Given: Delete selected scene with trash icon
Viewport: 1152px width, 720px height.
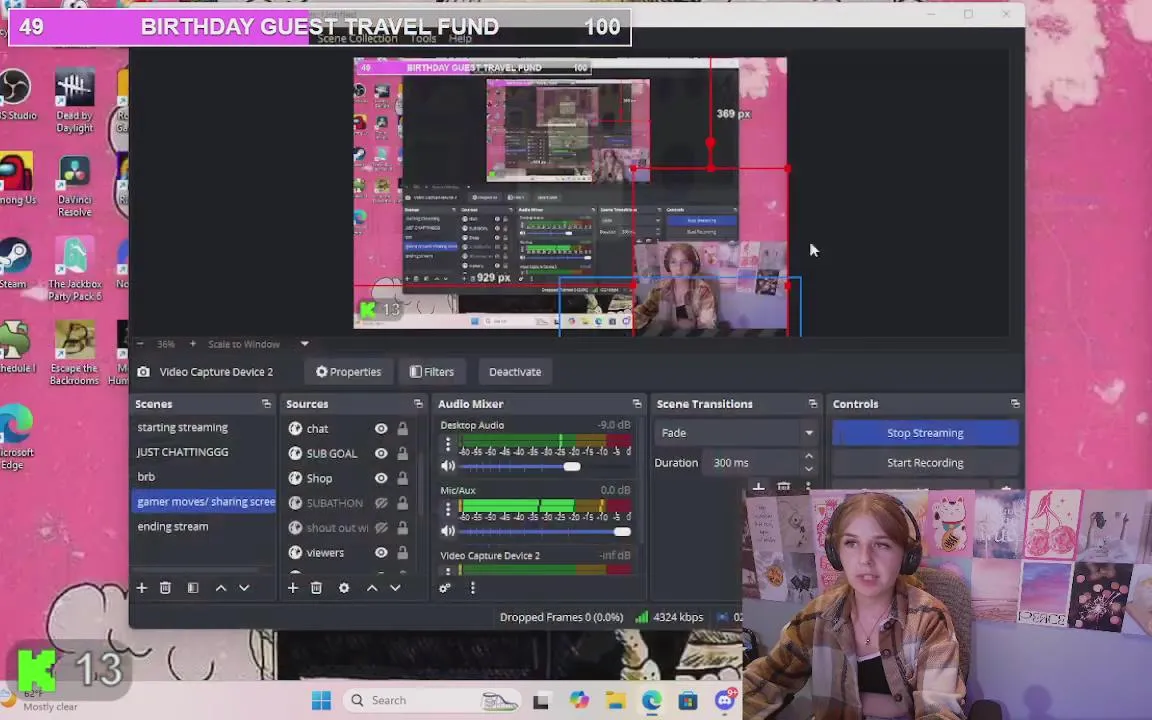Looking at the screenshot, I should (165, 588).
